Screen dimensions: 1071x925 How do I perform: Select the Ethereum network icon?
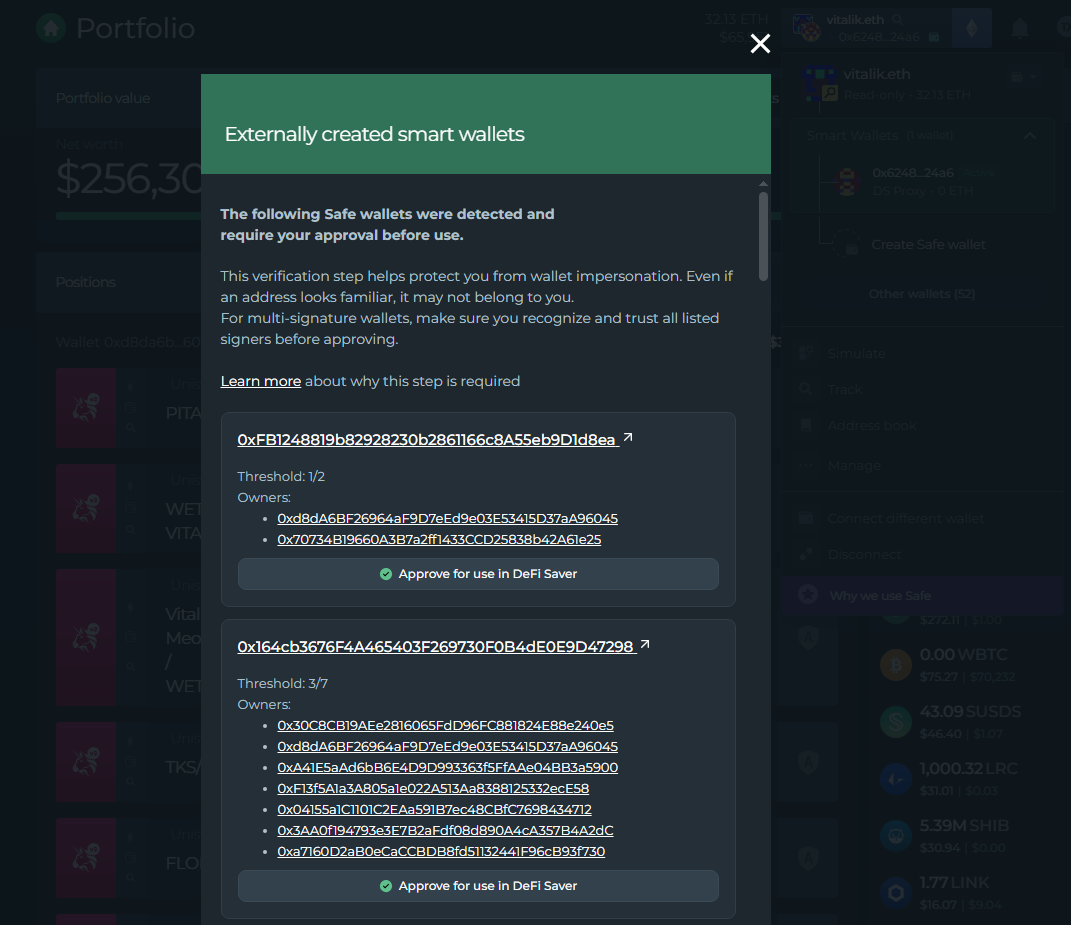click(x=971, y=29)
